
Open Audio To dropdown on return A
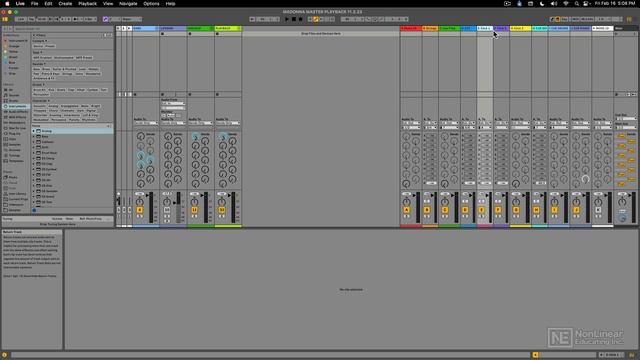click(411, 123)
